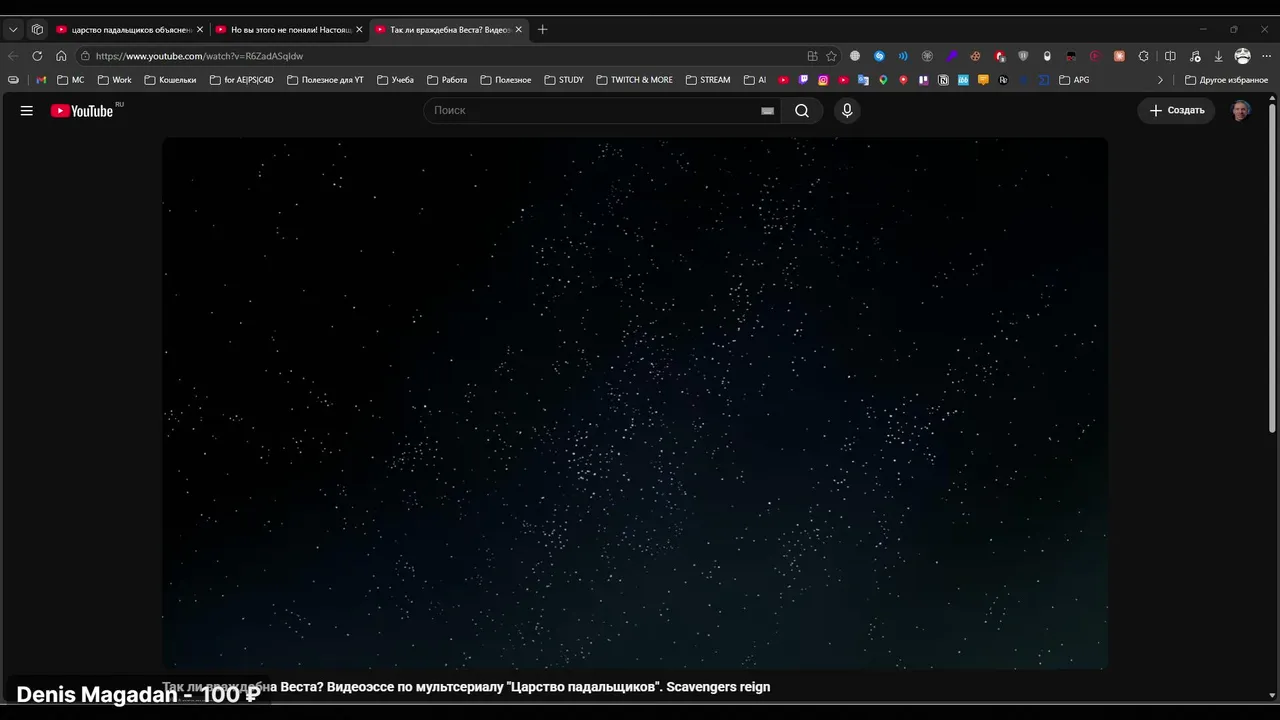
Task: Open the on-screen keyboard in search box
Action: point(767,111)
